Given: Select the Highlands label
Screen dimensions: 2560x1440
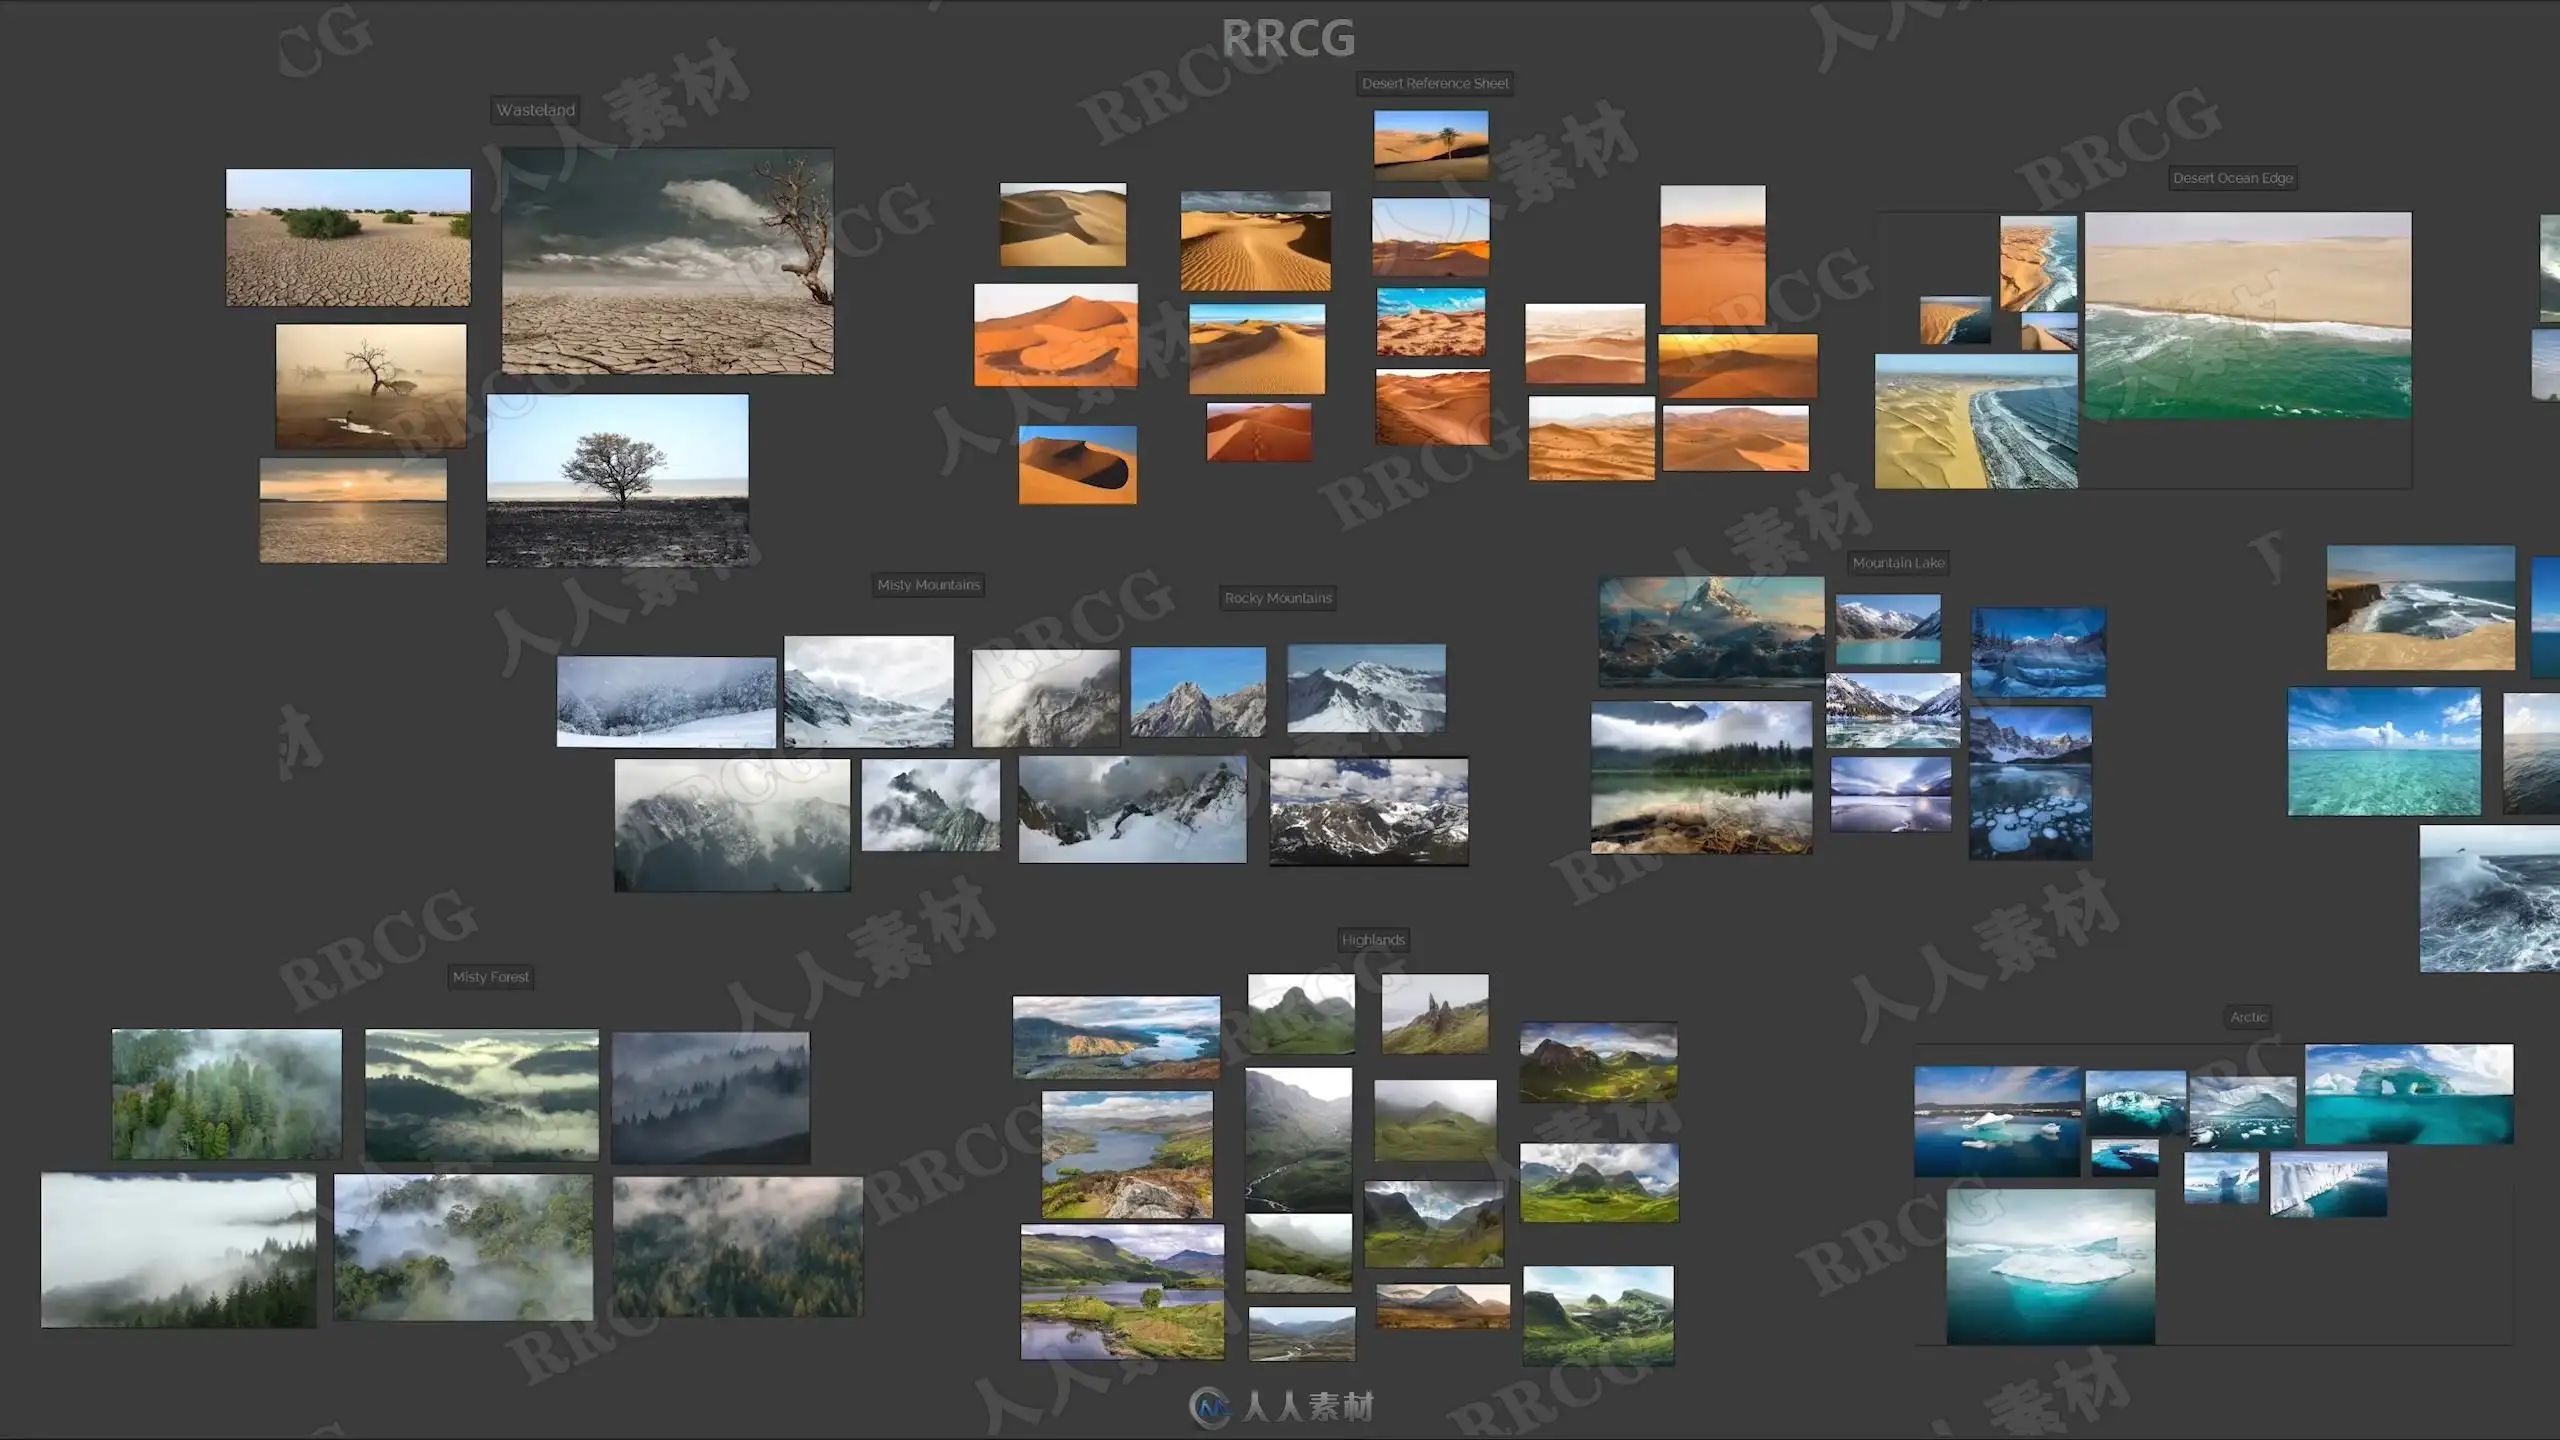Looking at the screenshot, I should pyautogui.click(x=1373, y=940).
